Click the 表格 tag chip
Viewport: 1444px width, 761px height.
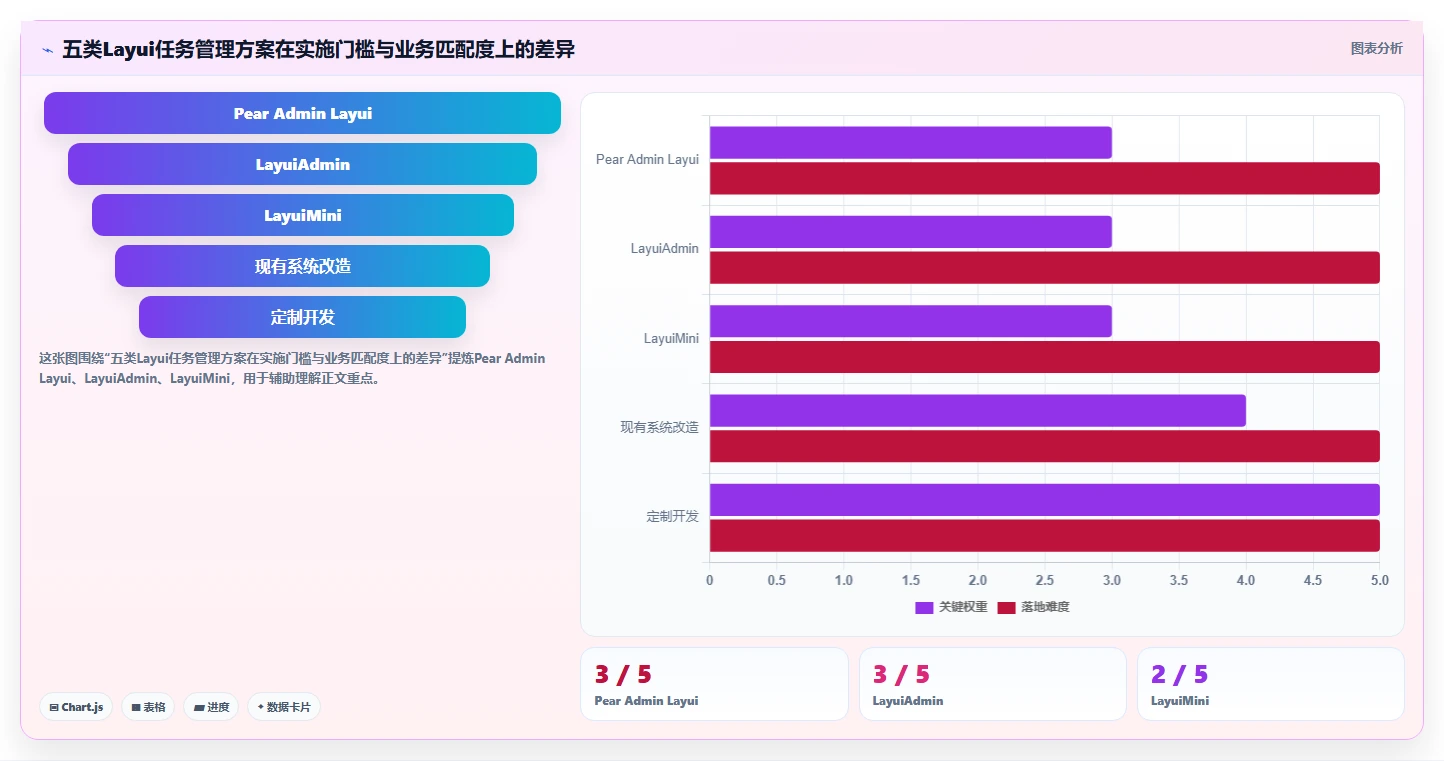[x=148, y=707]
